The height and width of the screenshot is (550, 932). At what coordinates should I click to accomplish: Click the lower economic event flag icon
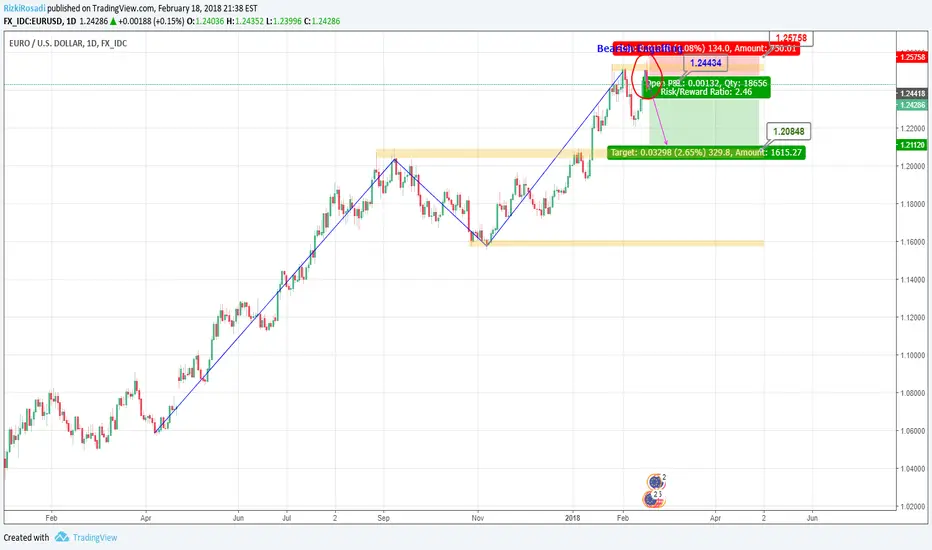[x=653, y=499]
